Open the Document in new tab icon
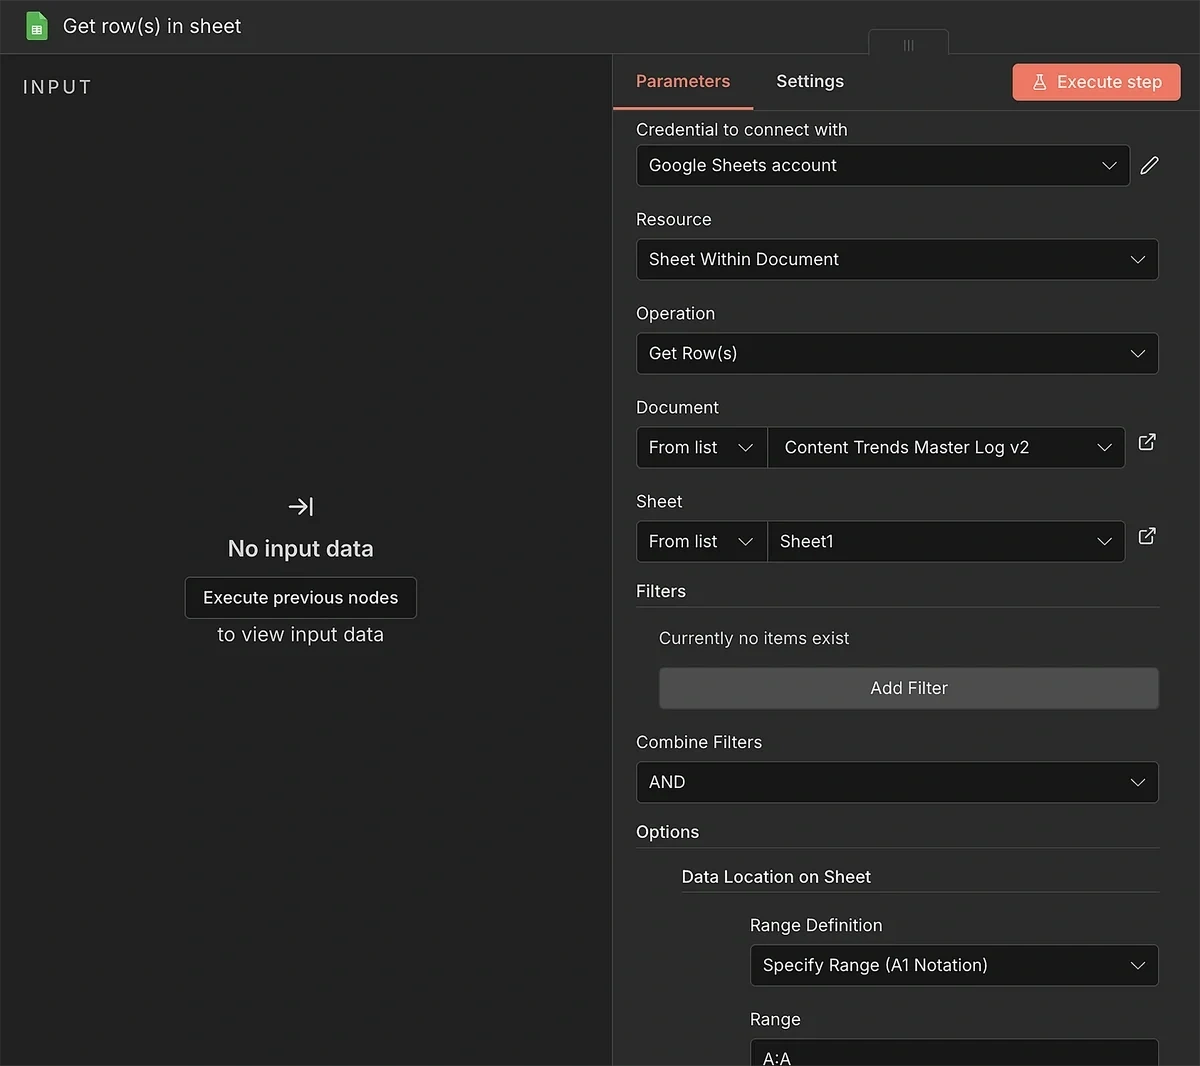Image resolution: width=1200 pixels, height=1066 pixels. 1147,442
